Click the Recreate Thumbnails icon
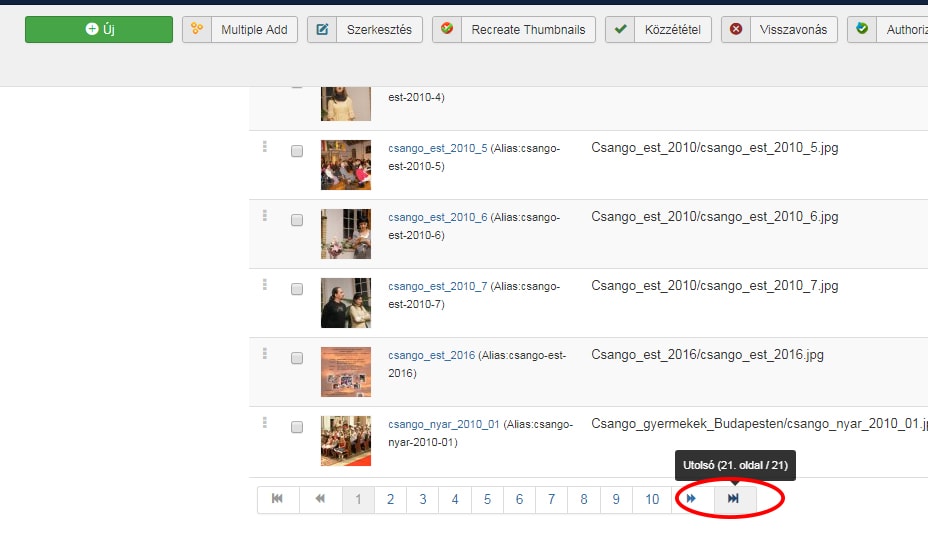Screen dimensions: 928x537 (x=447, y=28)
